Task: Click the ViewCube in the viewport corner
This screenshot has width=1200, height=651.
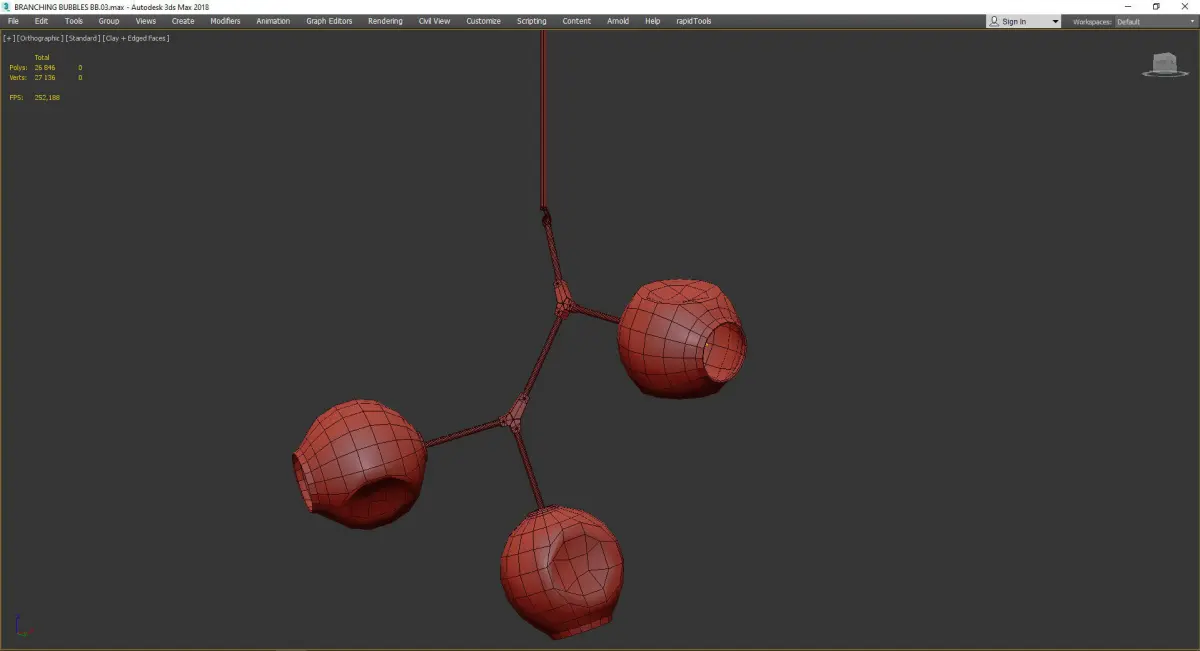Action: pos(1164,63)
